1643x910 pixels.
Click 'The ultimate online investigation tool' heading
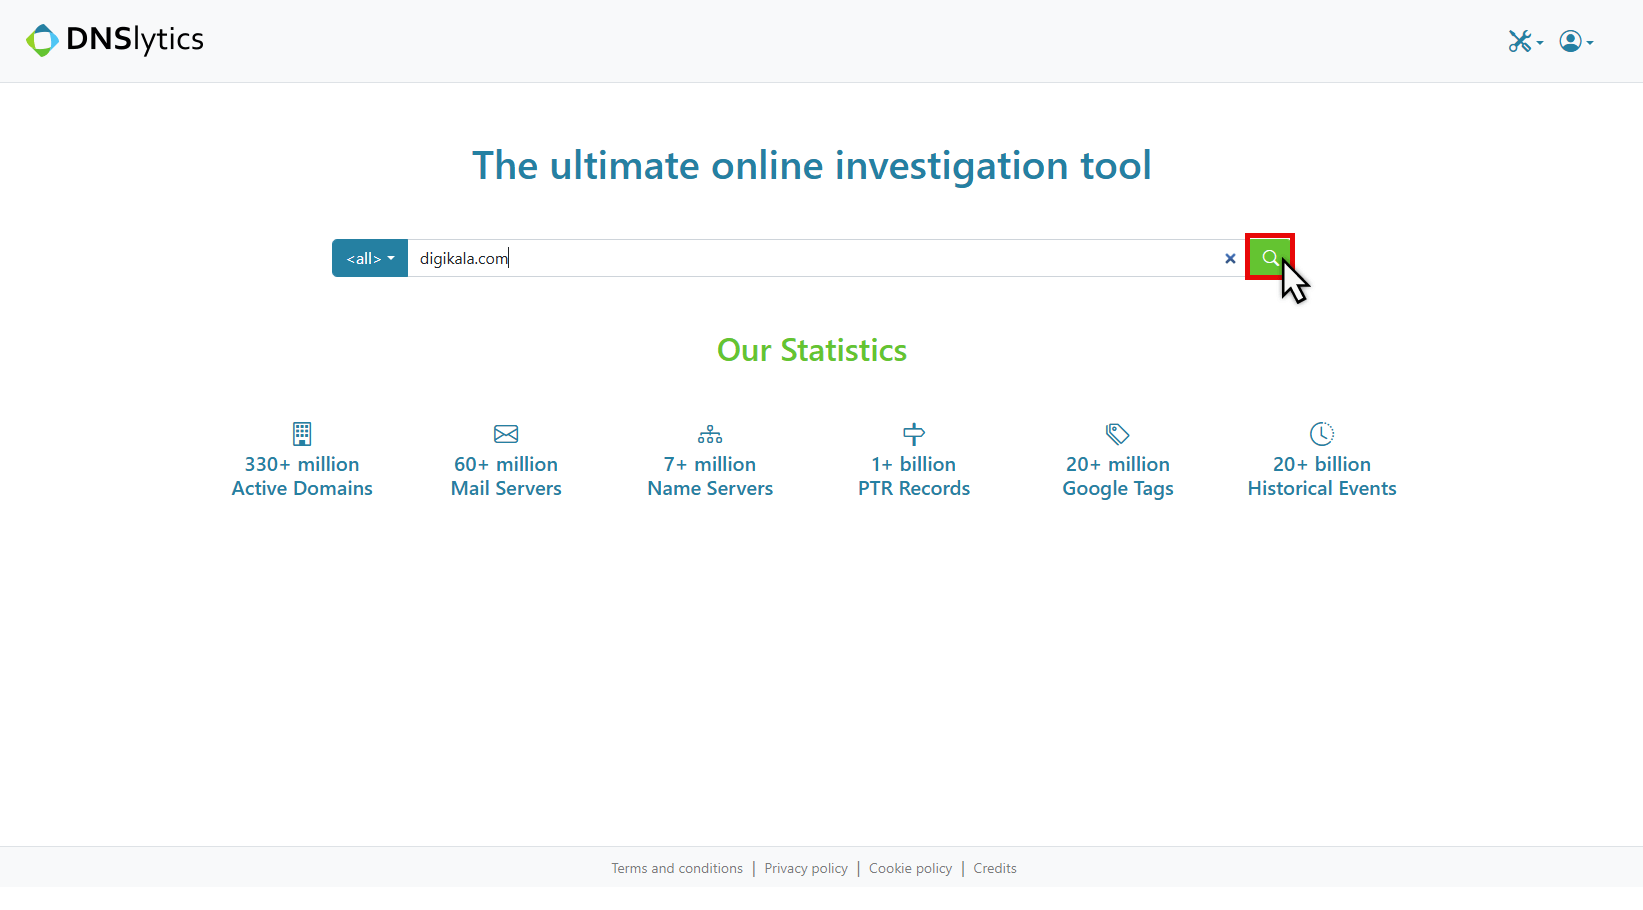pos(812,166)
